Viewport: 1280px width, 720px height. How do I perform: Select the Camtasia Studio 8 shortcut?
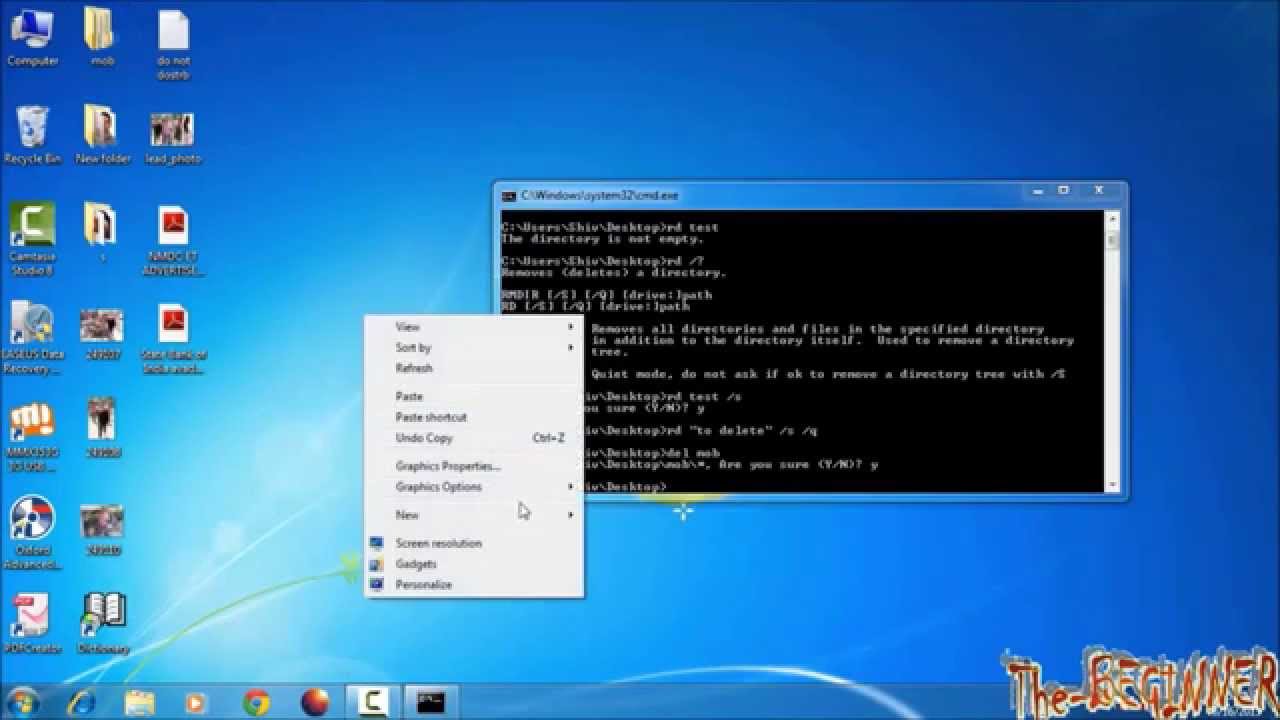coord(32,239)
